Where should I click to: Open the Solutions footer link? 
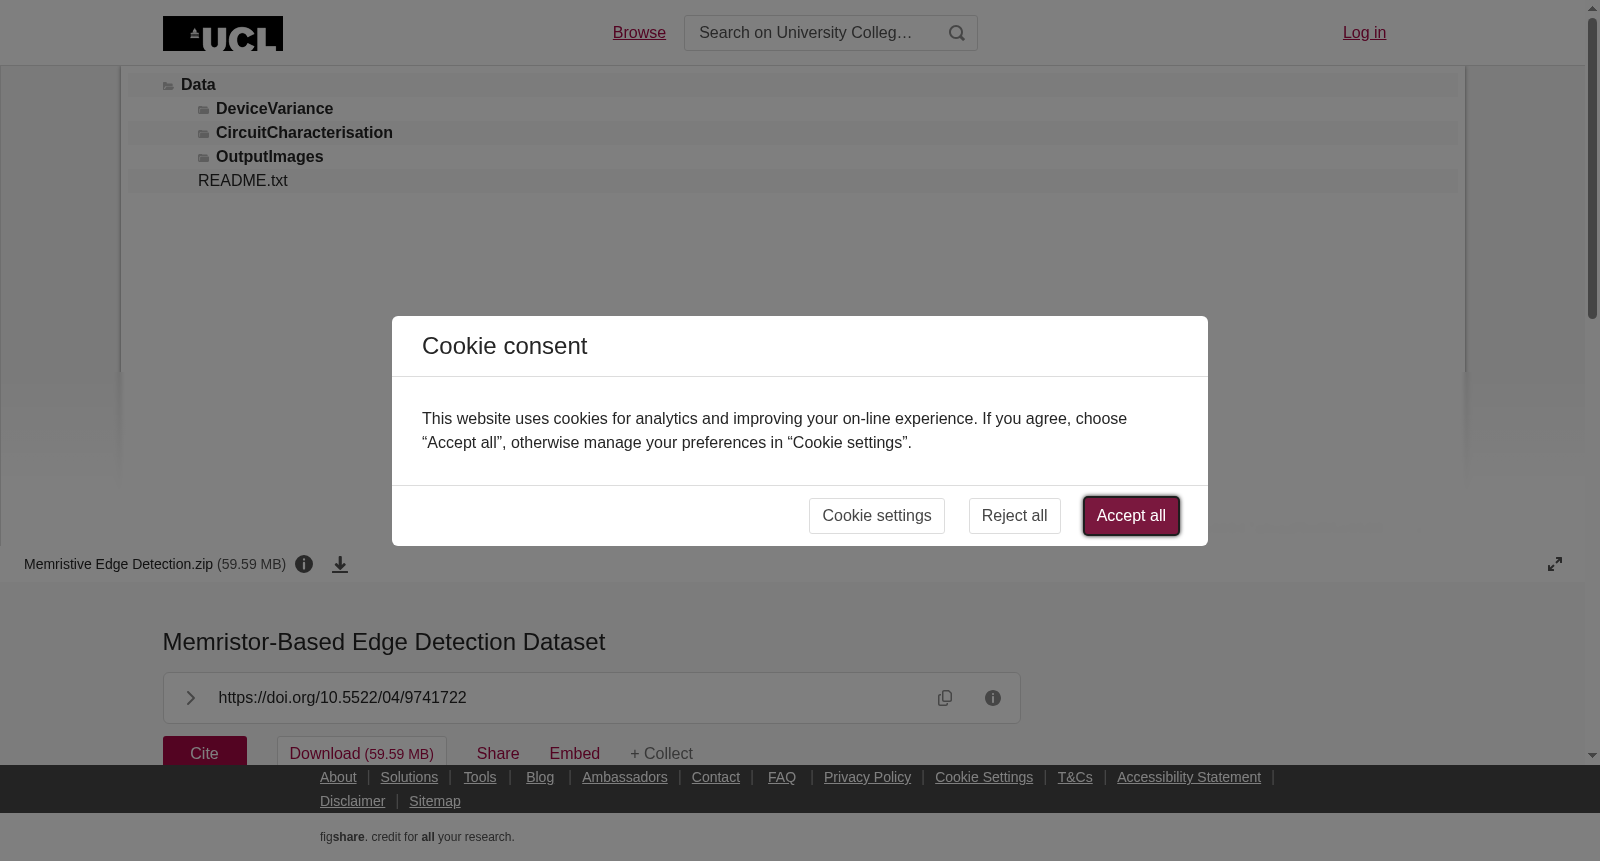[409, 777]
